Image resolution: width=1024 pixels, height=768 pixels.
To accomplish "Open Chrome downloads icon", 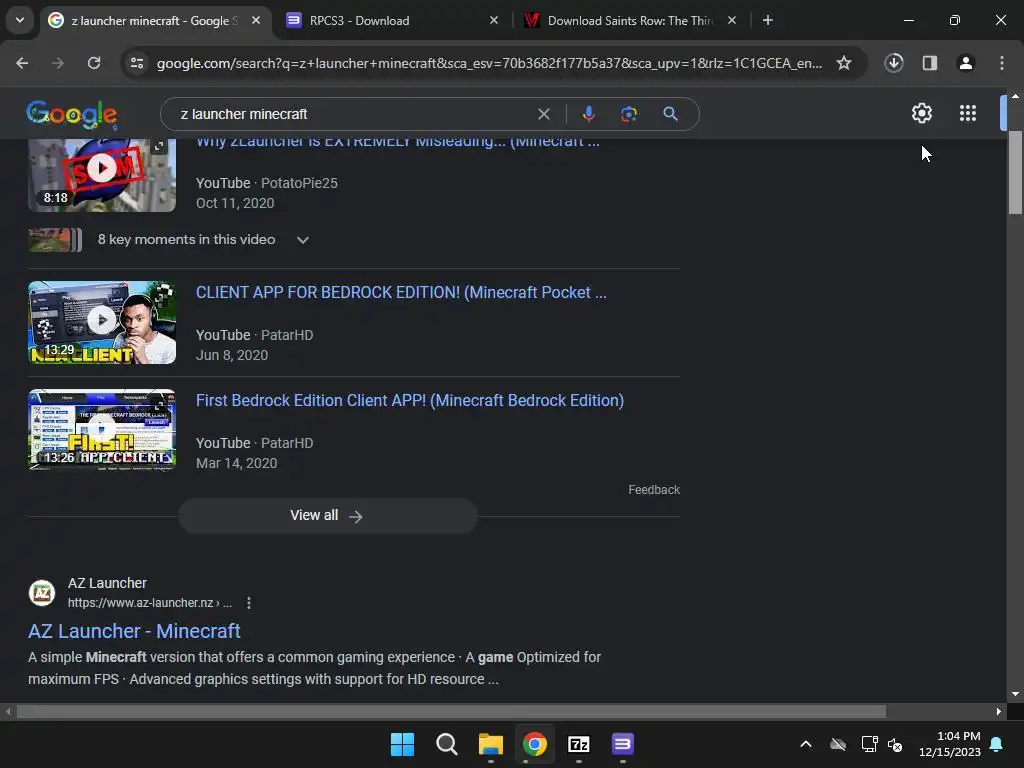I will 894,63.
